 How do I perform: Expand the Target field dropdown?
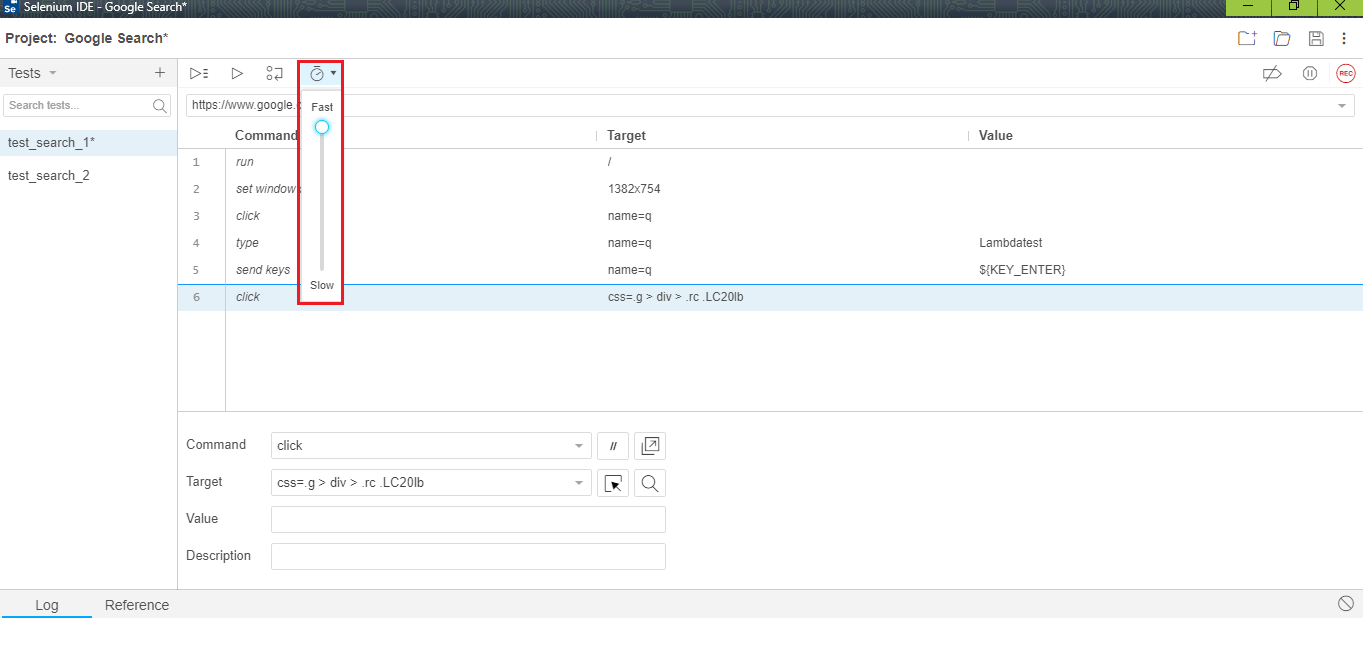point(579,483)
